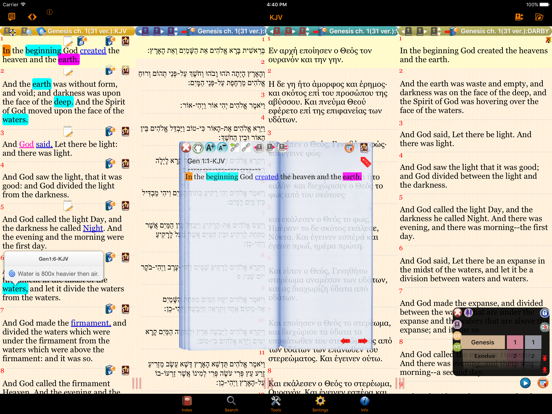Image resolution: width=552 pixels, height=414 pixels.
Task: Go to previous verse book icon in popup
Action: [x=258, y=148]
